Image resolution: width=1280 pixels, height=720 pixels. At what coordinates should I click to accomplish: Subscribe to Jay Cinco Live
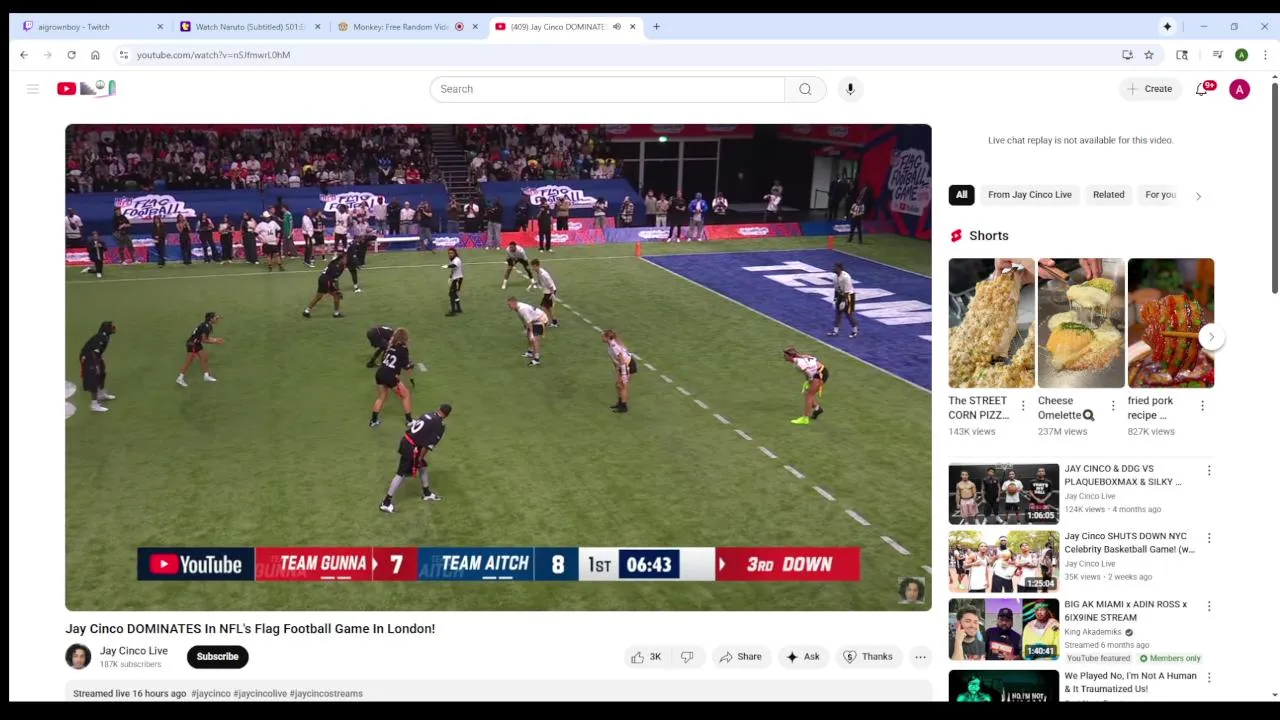[x=217, y=657]
